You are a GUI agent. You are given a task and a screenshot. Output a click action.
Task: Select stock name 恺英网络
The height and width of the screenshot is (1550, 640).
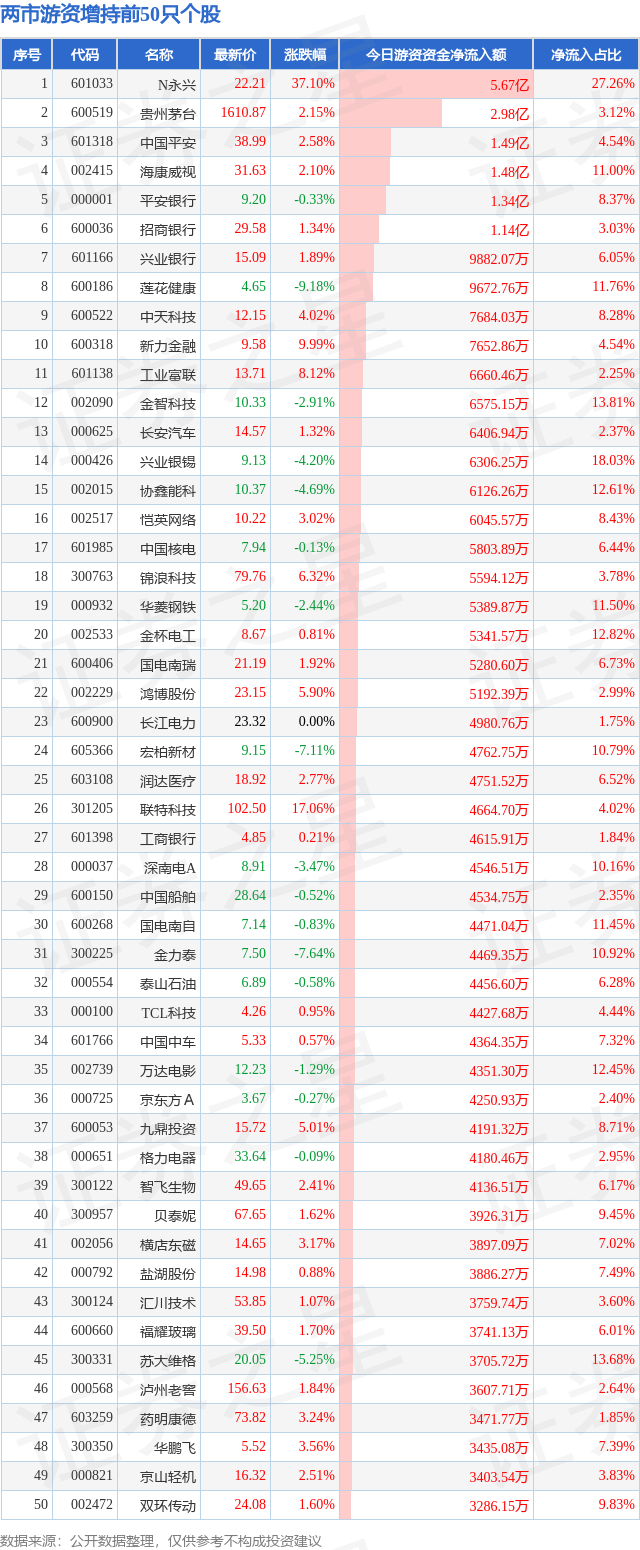tap(168, 520)
